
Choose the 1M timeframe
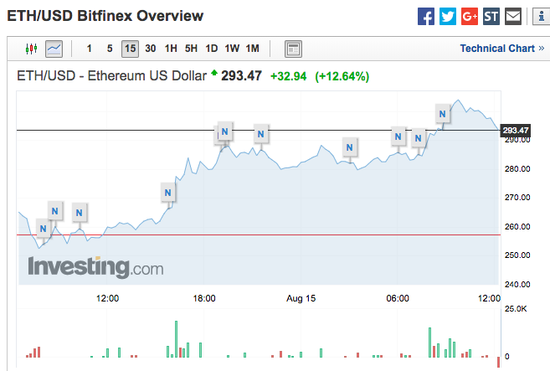(x=253, y=48)
